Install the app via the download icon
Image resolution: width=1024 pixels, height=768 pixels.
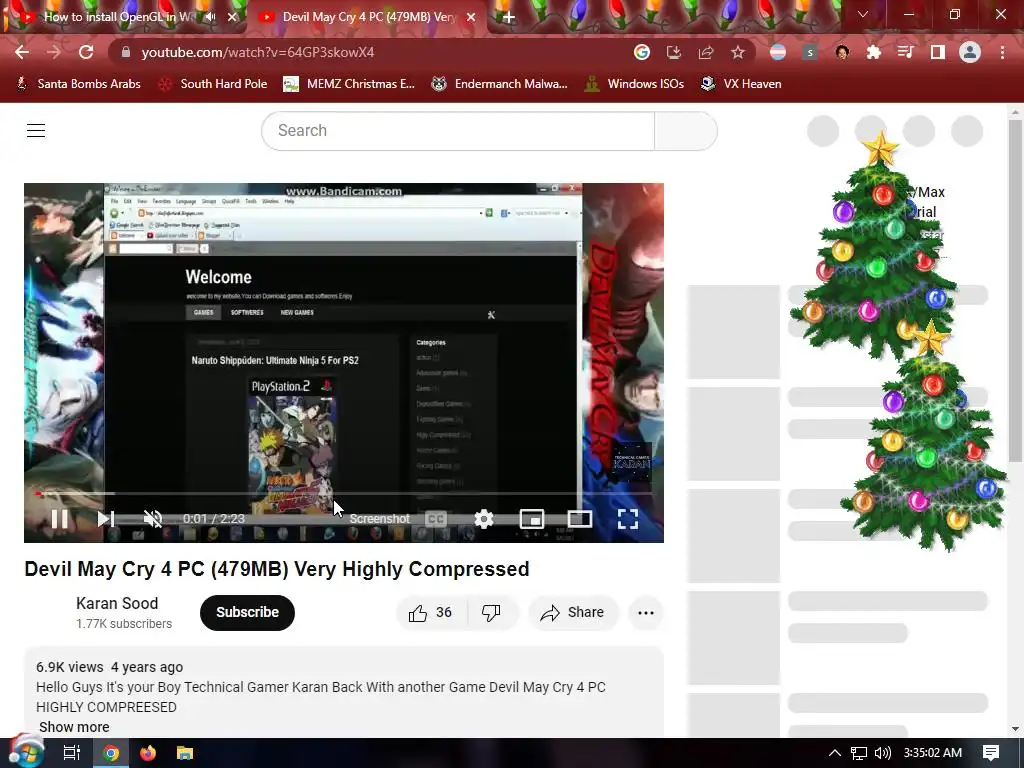tap(673, 52)
